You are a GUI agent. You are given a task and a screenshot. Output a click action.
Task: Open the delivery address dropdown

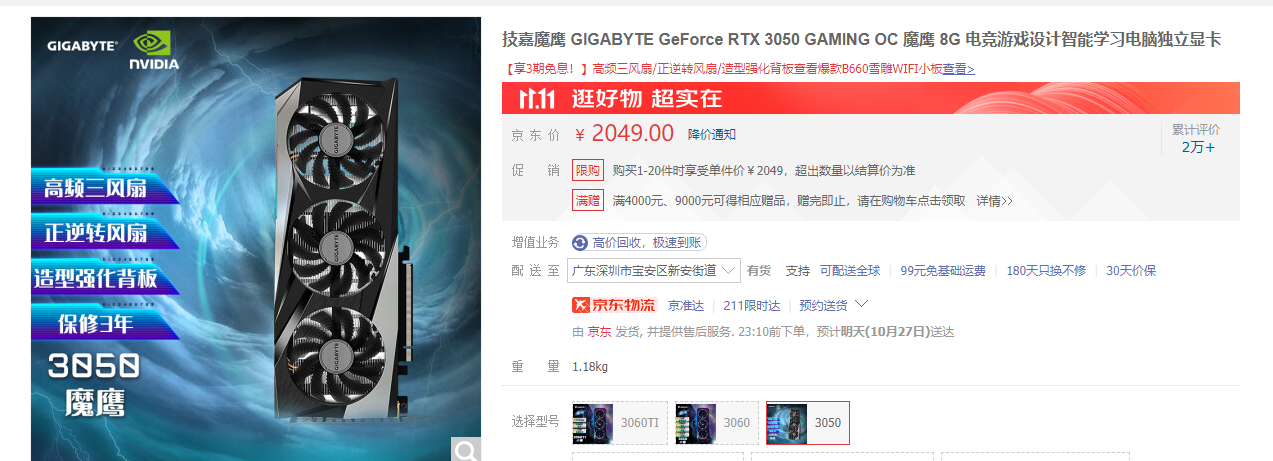654,270
